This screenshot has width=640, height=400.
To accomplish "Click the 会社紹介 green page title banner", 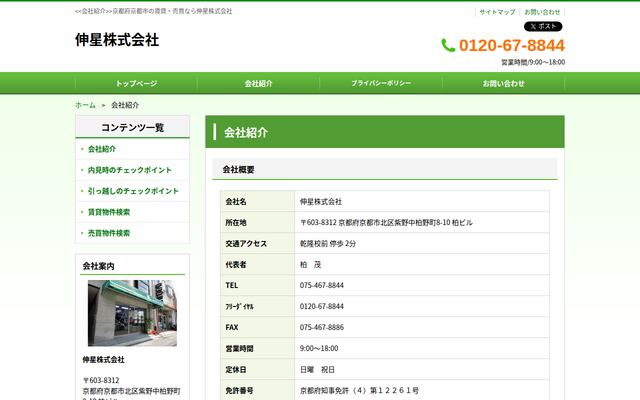I will click(385, 132).
